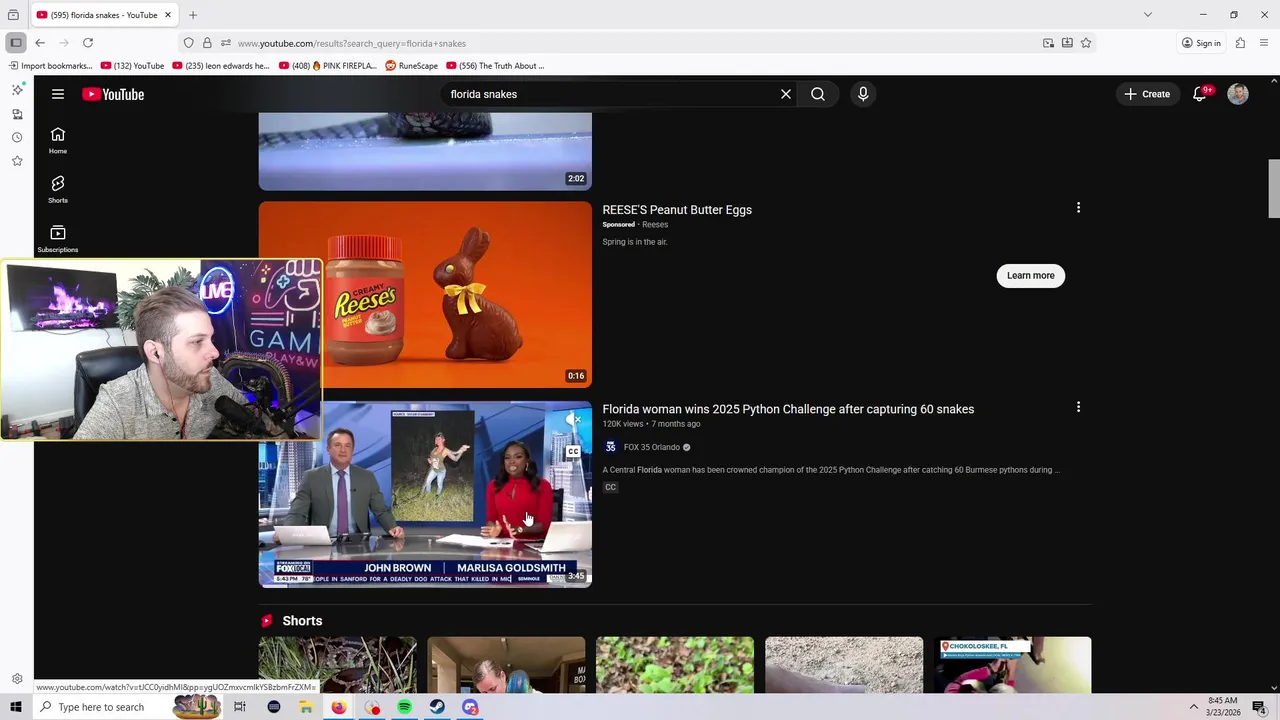1280x720 pixels.
Task: Open Spotify from the taskbar
Action: [x=404, y=707]
